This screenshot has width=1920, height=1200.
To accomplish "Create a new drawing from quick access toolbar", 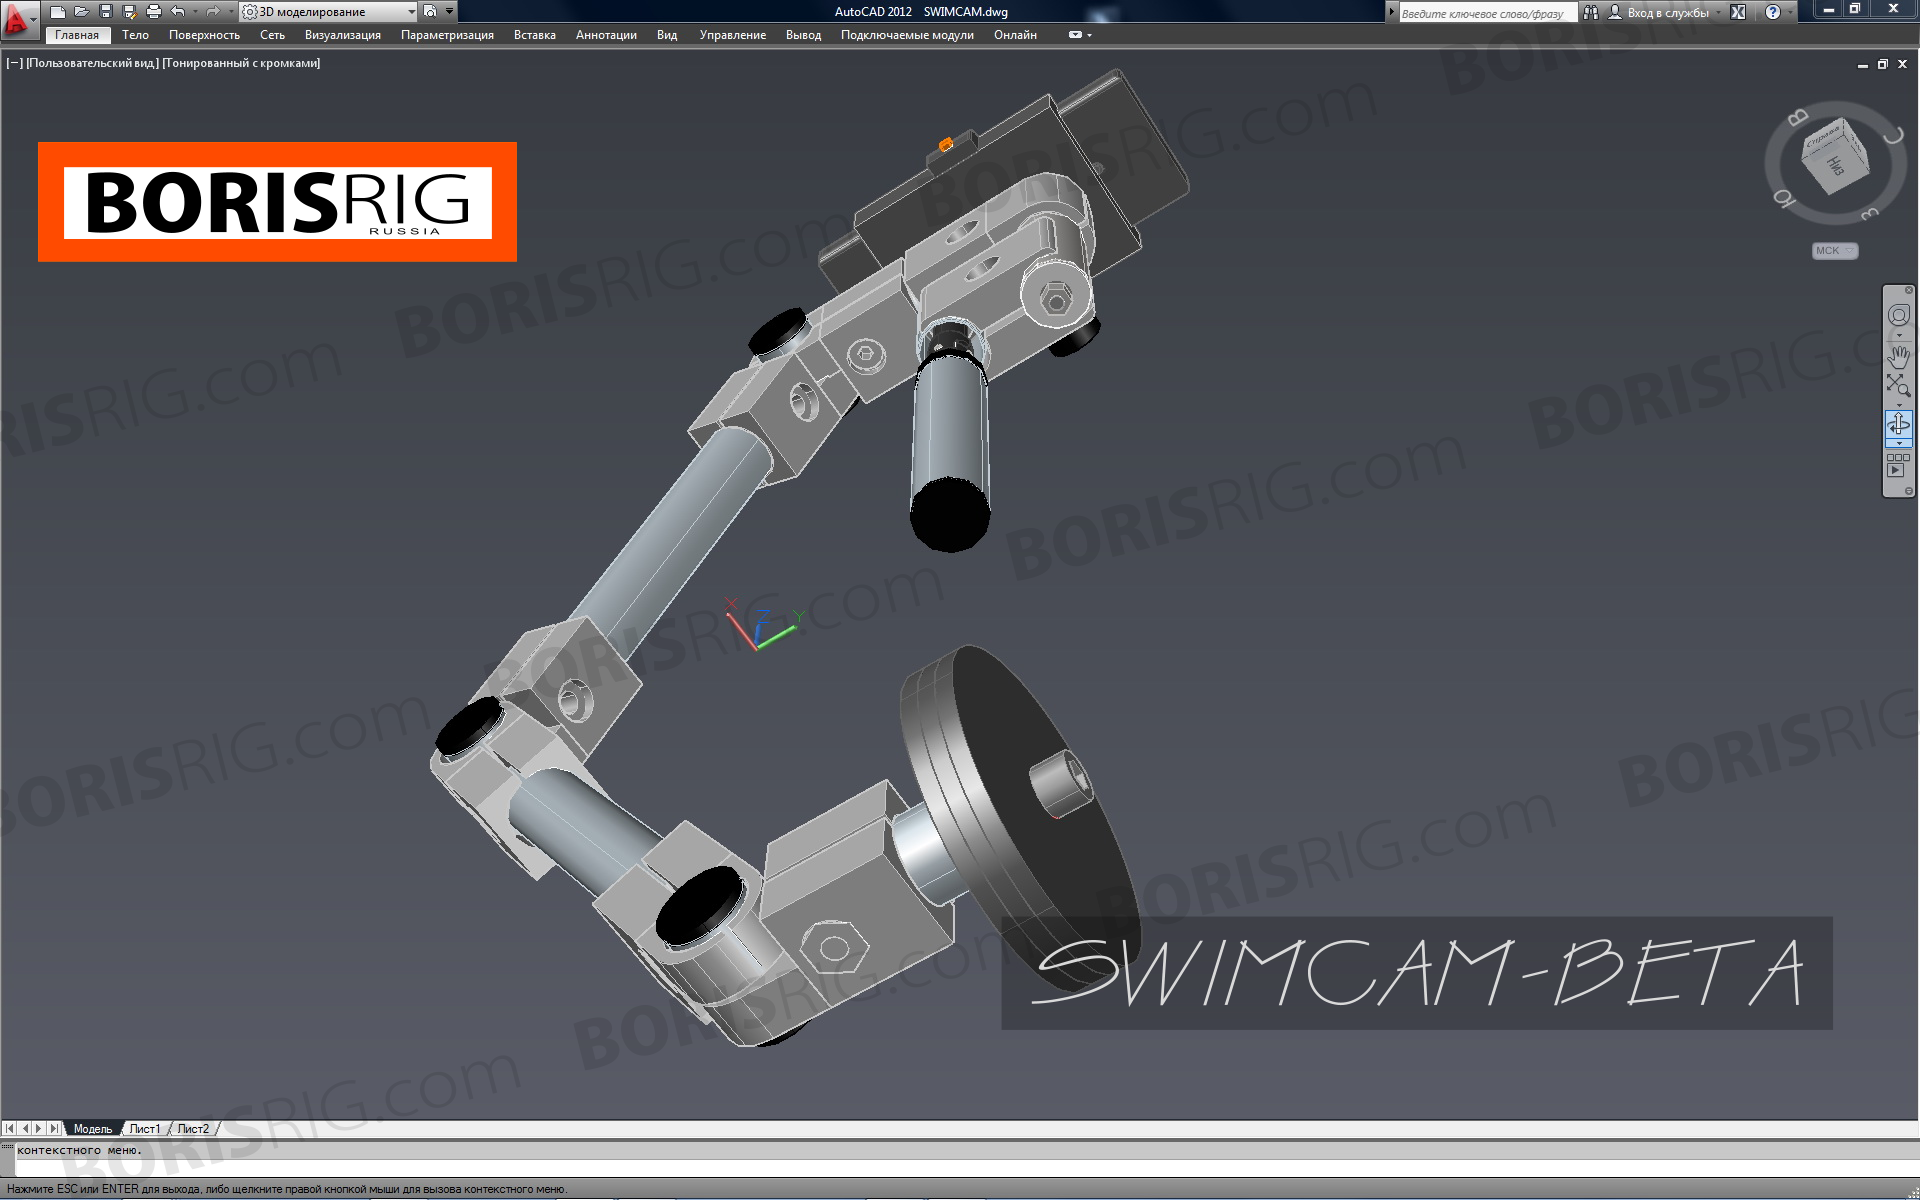I will click(58, 12).
